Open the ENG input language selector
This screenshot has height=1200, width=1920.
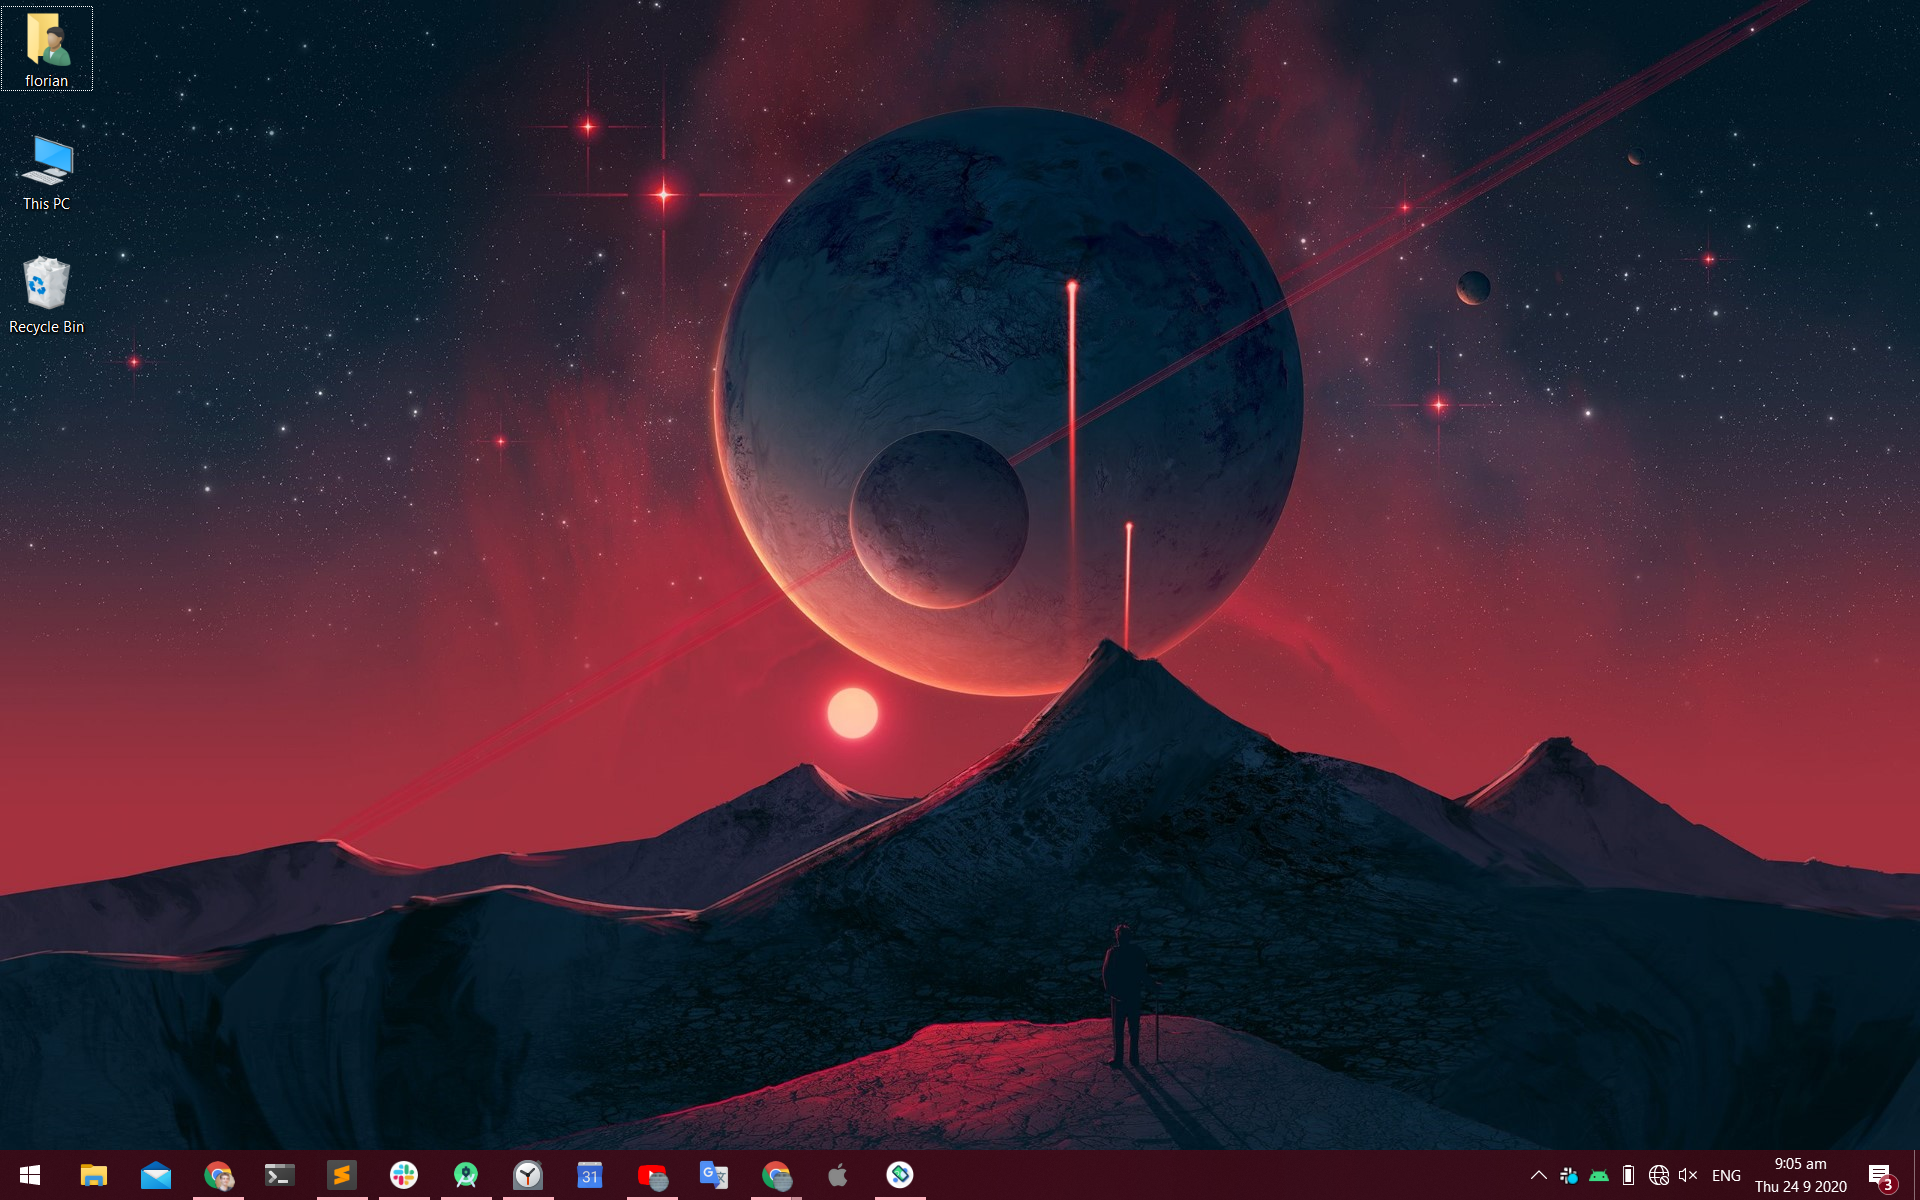pyautogui.click(x=1726, y=1175)
